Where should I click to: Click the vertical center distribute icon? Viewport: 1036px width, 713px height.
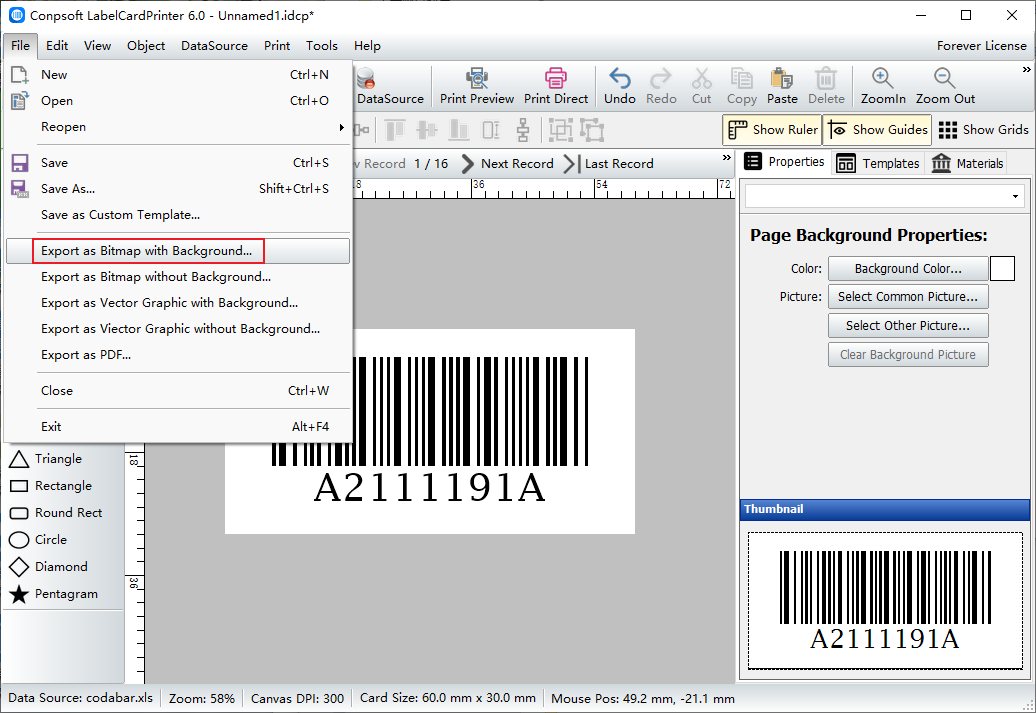tap(523, 130)
